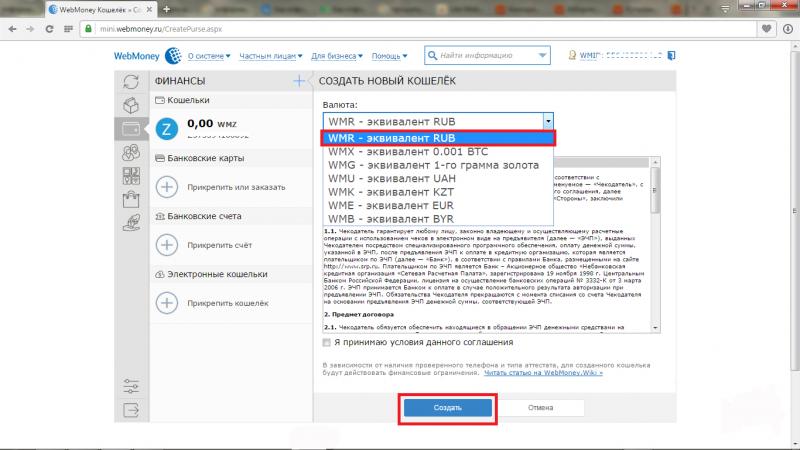
Task: Open the Помощь menu
Action: [389, 56]
